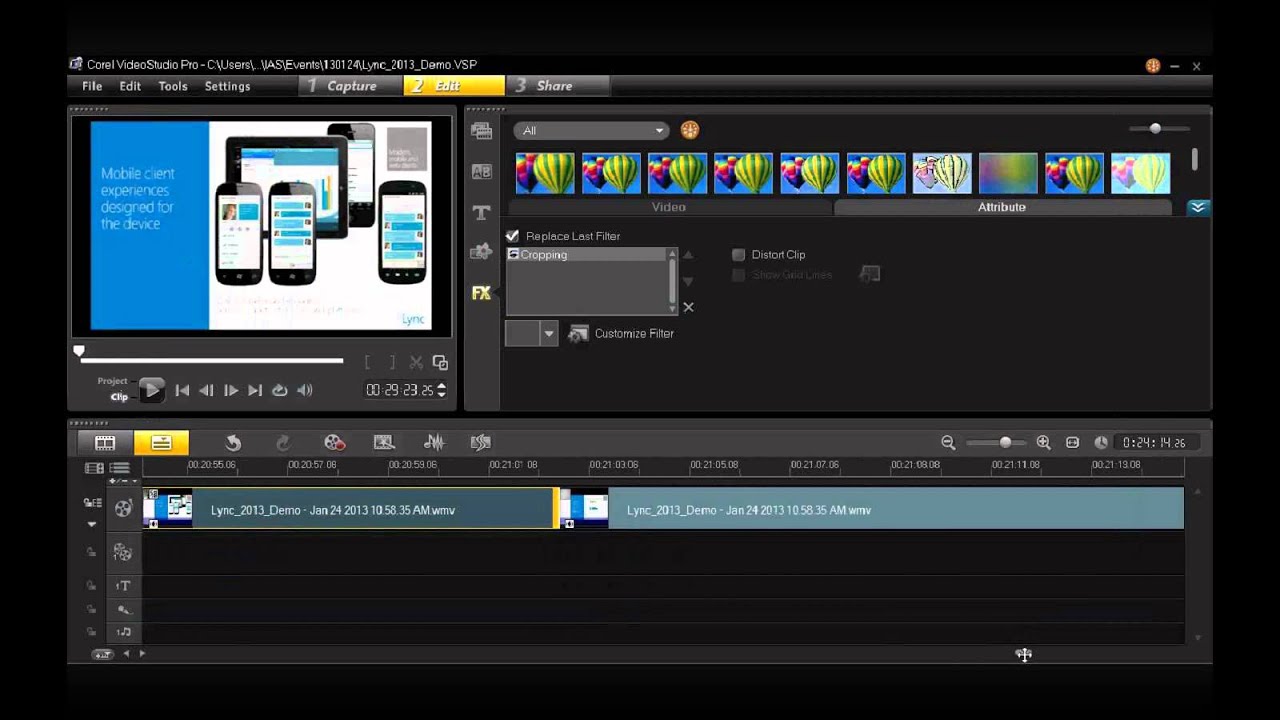Click the Corel Guide globe icon

coord(1153,66)
